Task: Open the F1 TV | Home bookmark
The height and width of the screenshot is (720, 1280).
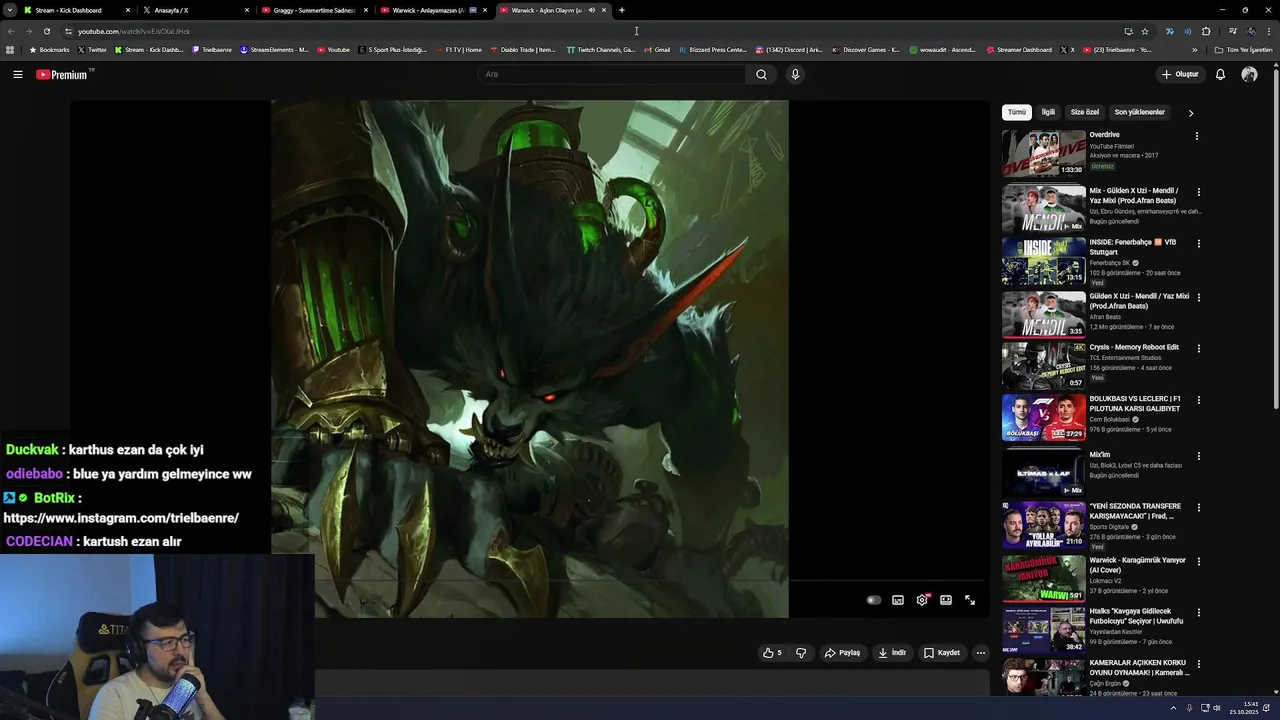Action: 458,50
